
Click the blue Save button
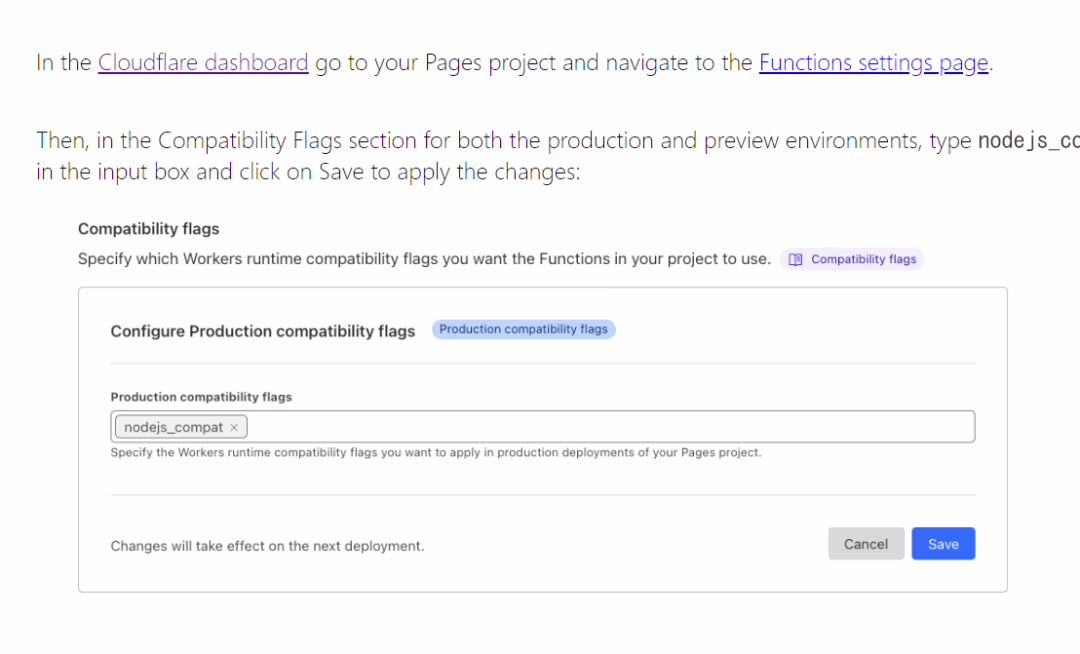pos(943,544)
